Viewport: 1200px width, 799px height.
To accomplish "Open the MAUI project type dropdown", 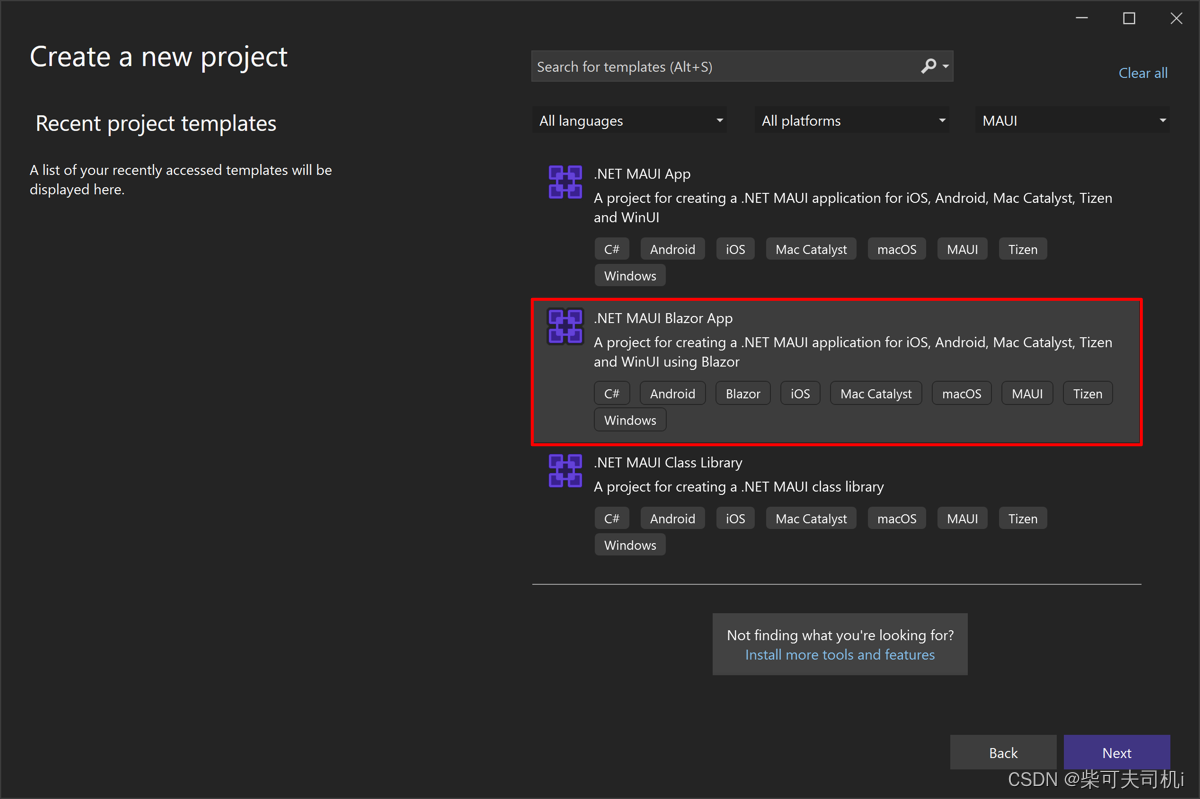I will click(x=1071, y=120).
